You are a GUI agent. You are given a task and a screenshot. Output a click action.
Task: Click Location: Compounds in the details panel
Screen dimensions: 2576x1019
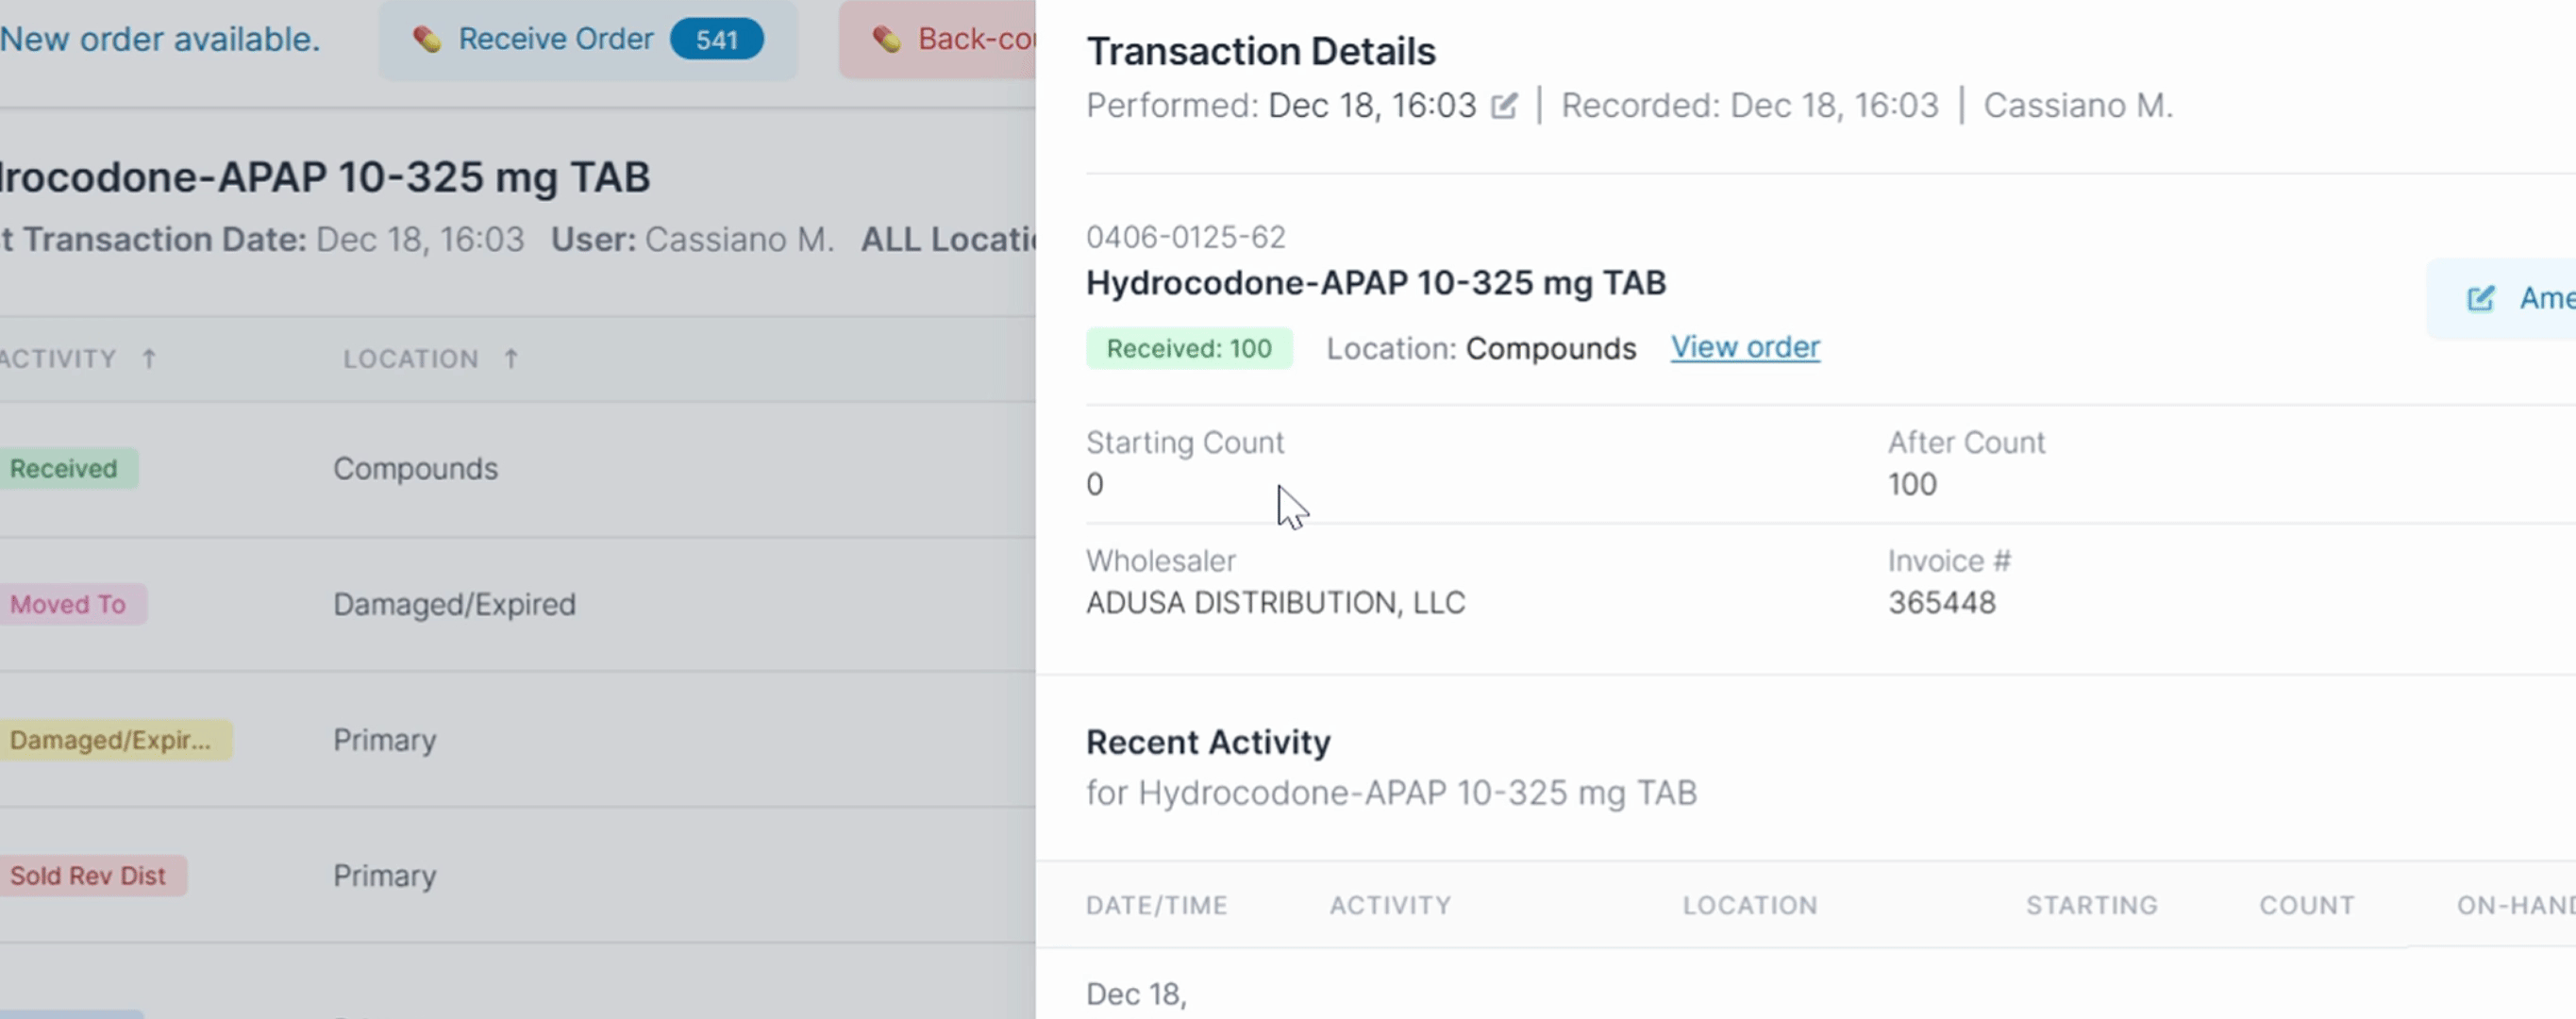coord(1481,348)
